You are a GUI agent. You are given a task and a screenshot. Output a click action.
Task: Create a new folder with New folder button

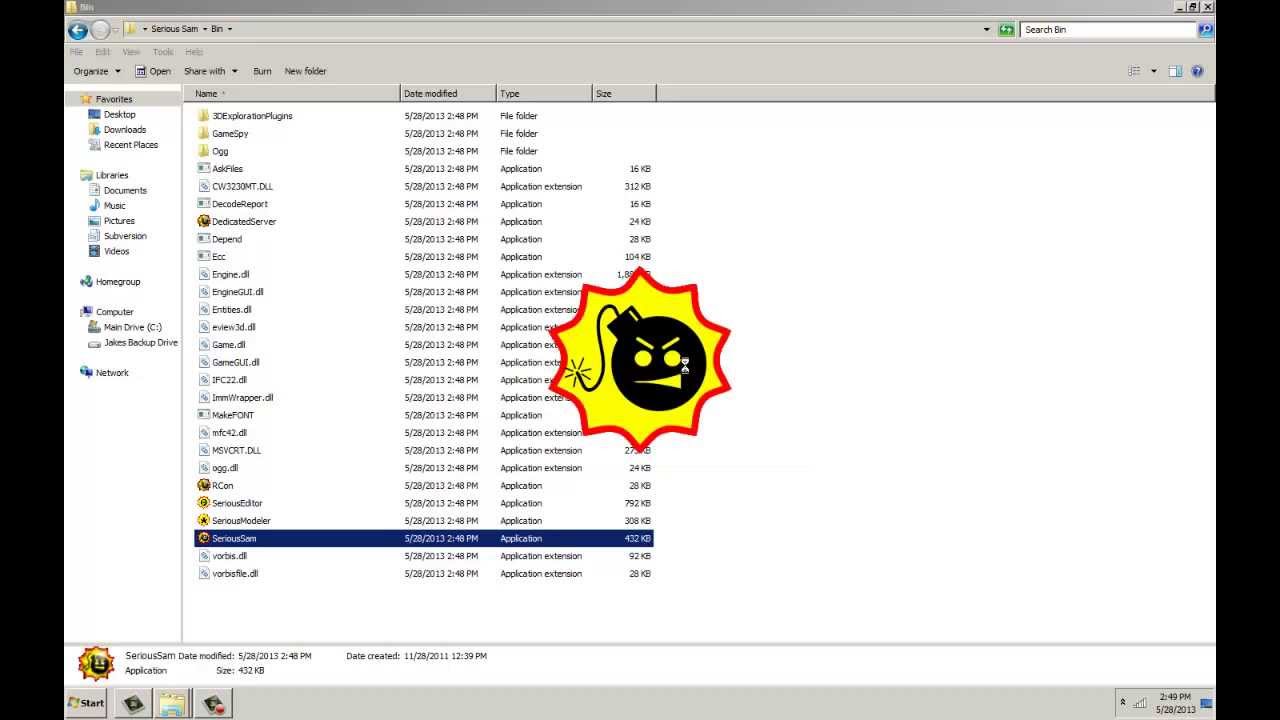(x=305, y=71)
